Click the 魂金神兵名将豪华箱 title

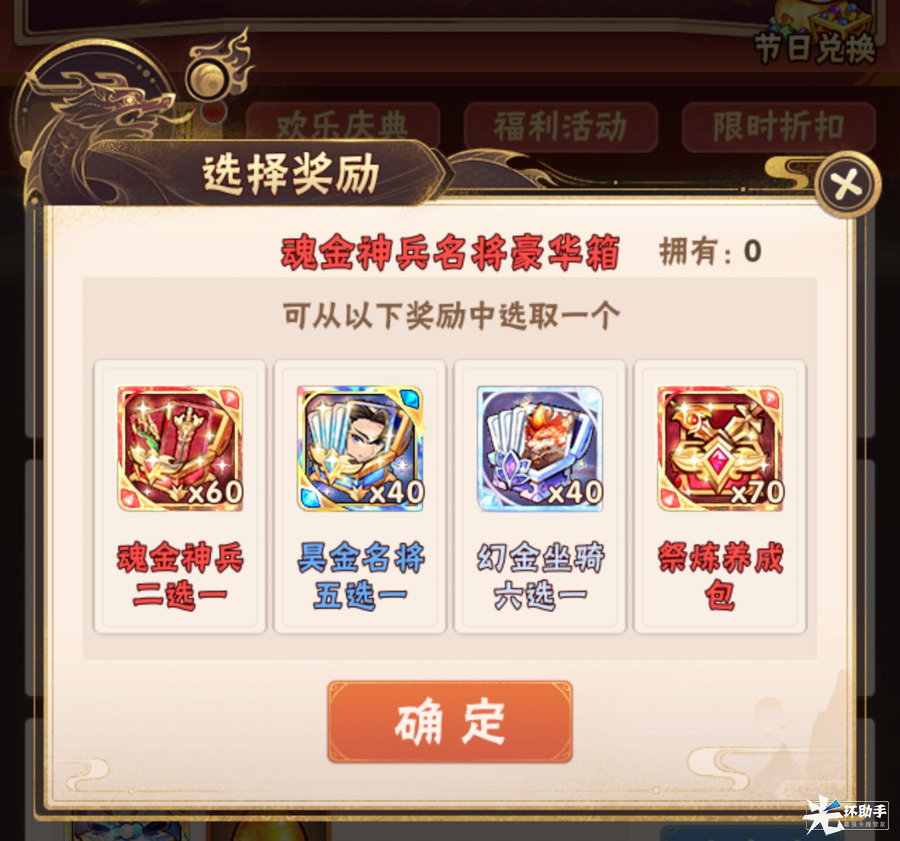click(x=450, y=252)
